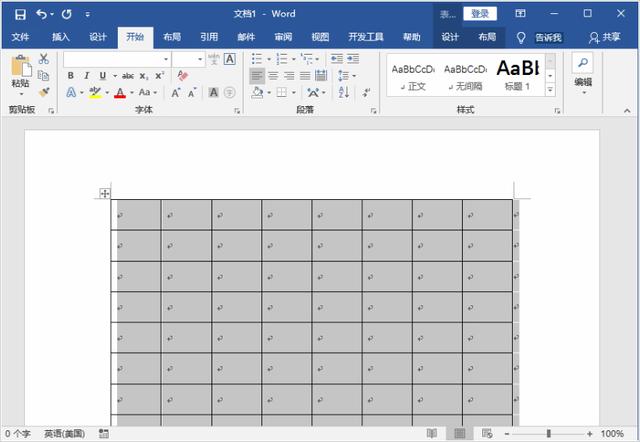The image size is (640, 442).
Task: Switch to the 审阅 (Review) tab
Action: [283, 38]
